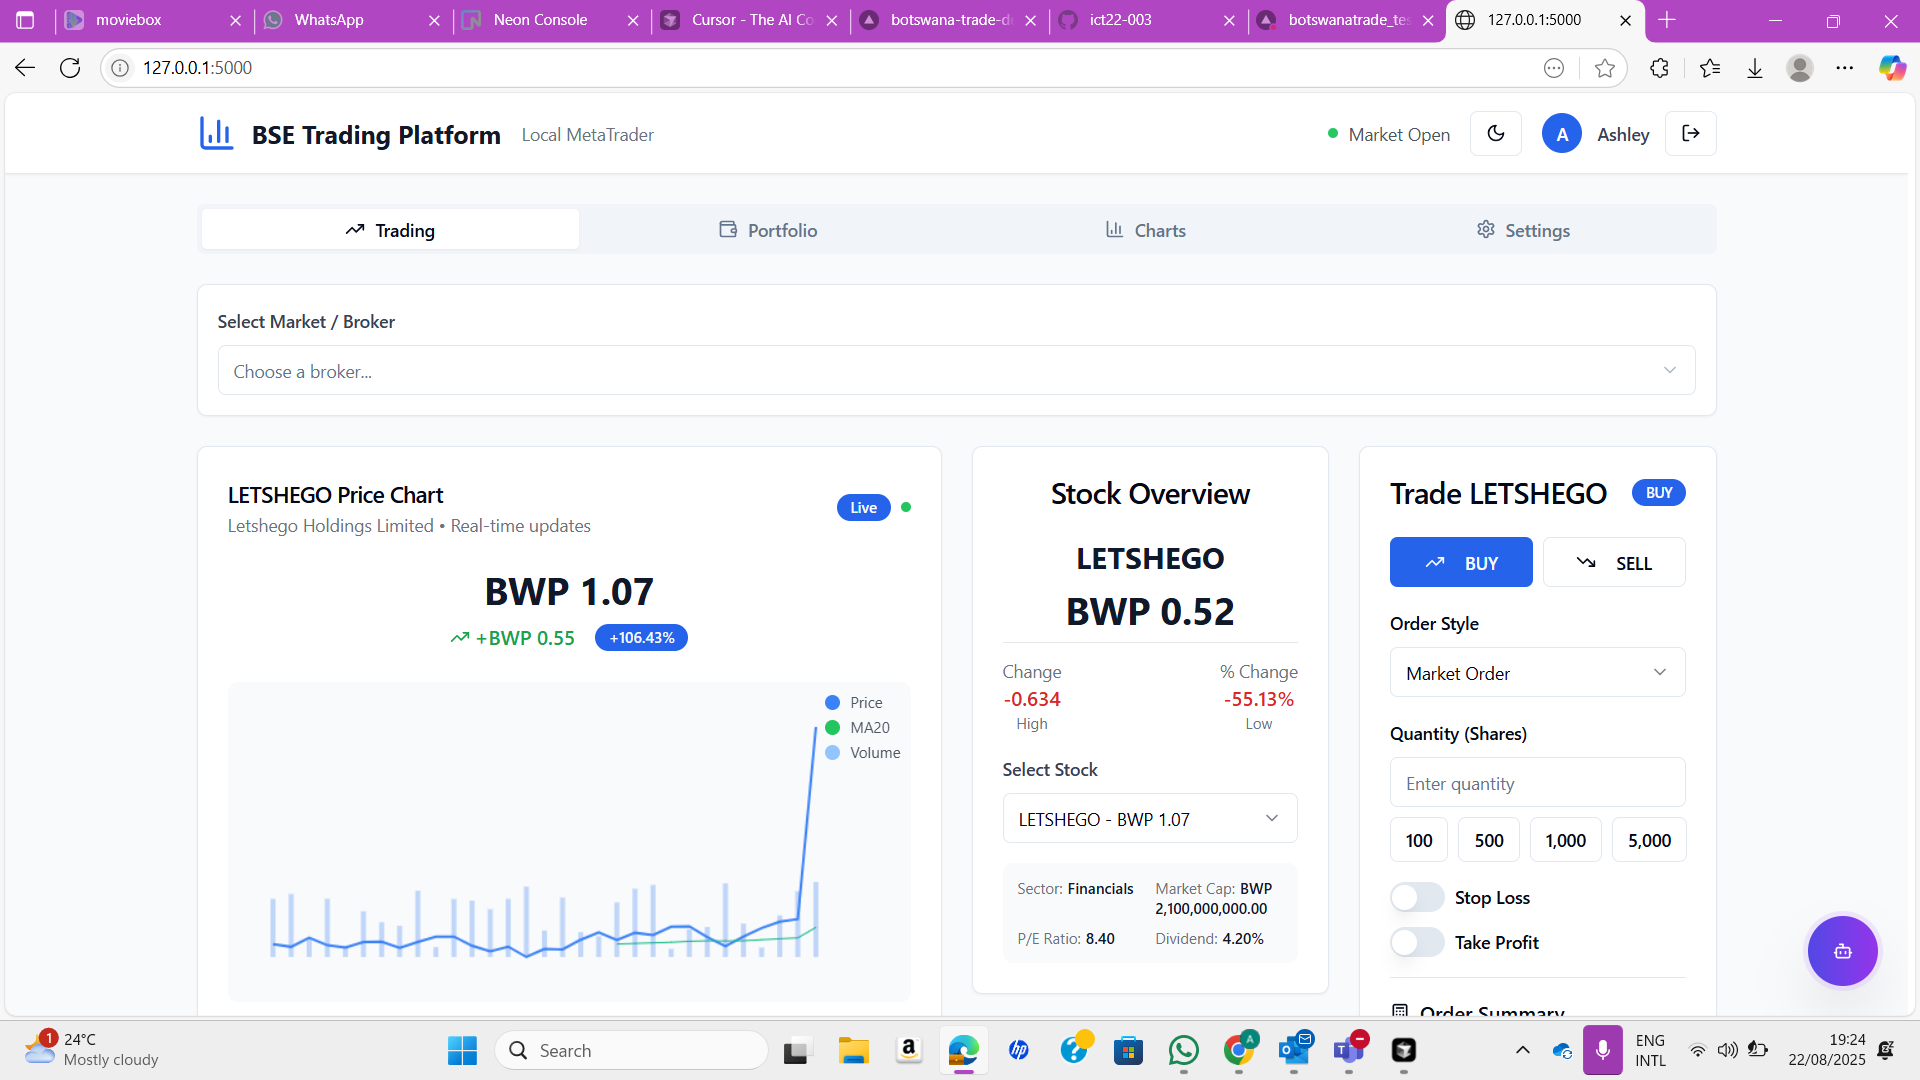Switch to the Portfolio tab
This screenshot has height=1080, width=1920.
tap(768, 230)
